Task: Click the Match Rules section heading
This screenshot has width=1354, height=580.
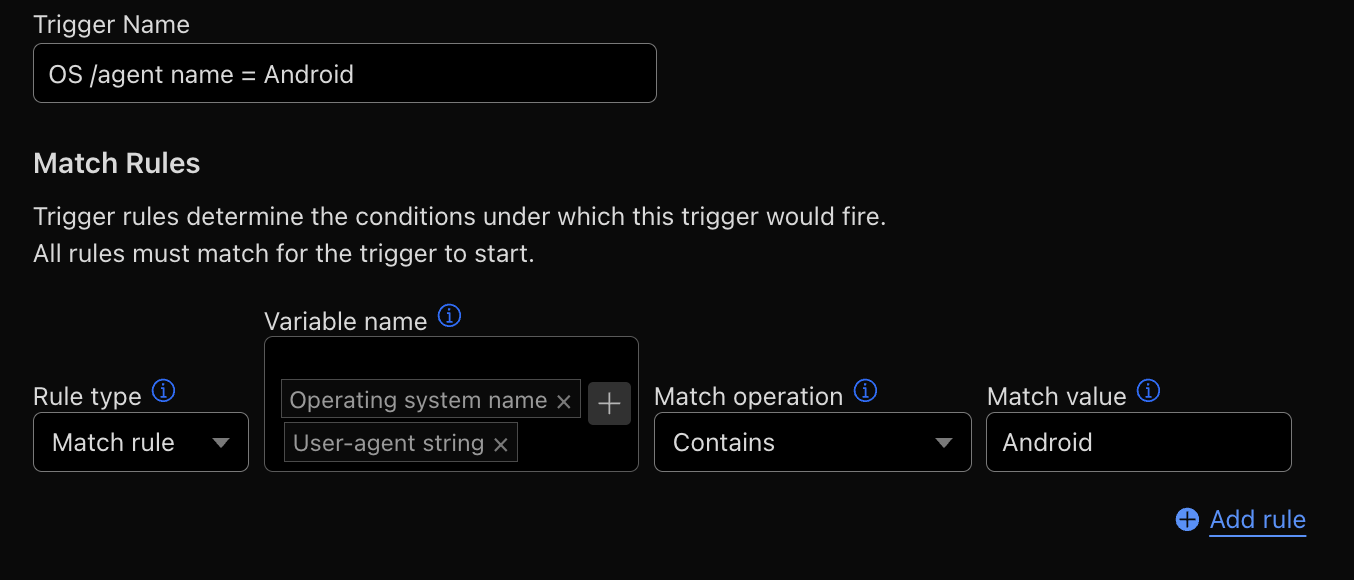Action: pos(117,163)
